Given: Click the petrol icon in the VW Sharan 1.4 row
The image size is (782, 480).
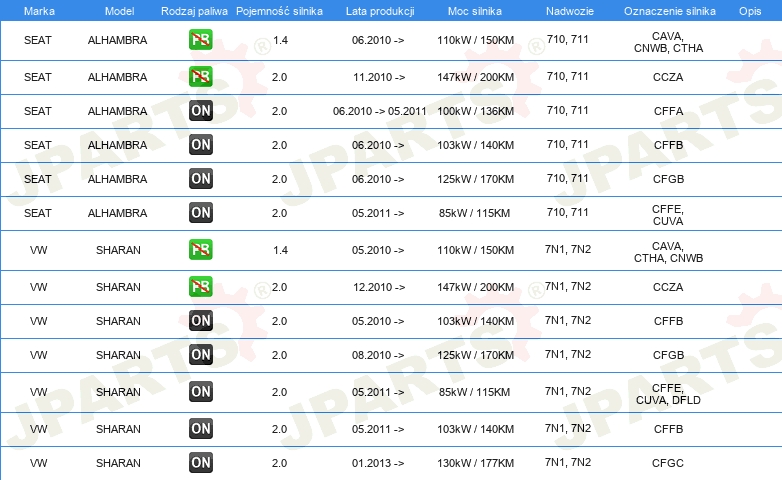Looking at the screenshot, I should click(201, 249).
